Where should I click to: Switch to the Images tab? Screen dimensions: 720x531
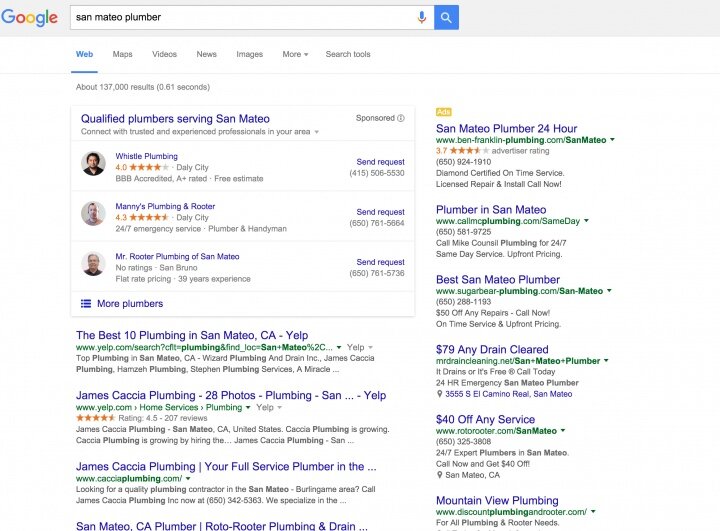point(250,54)
